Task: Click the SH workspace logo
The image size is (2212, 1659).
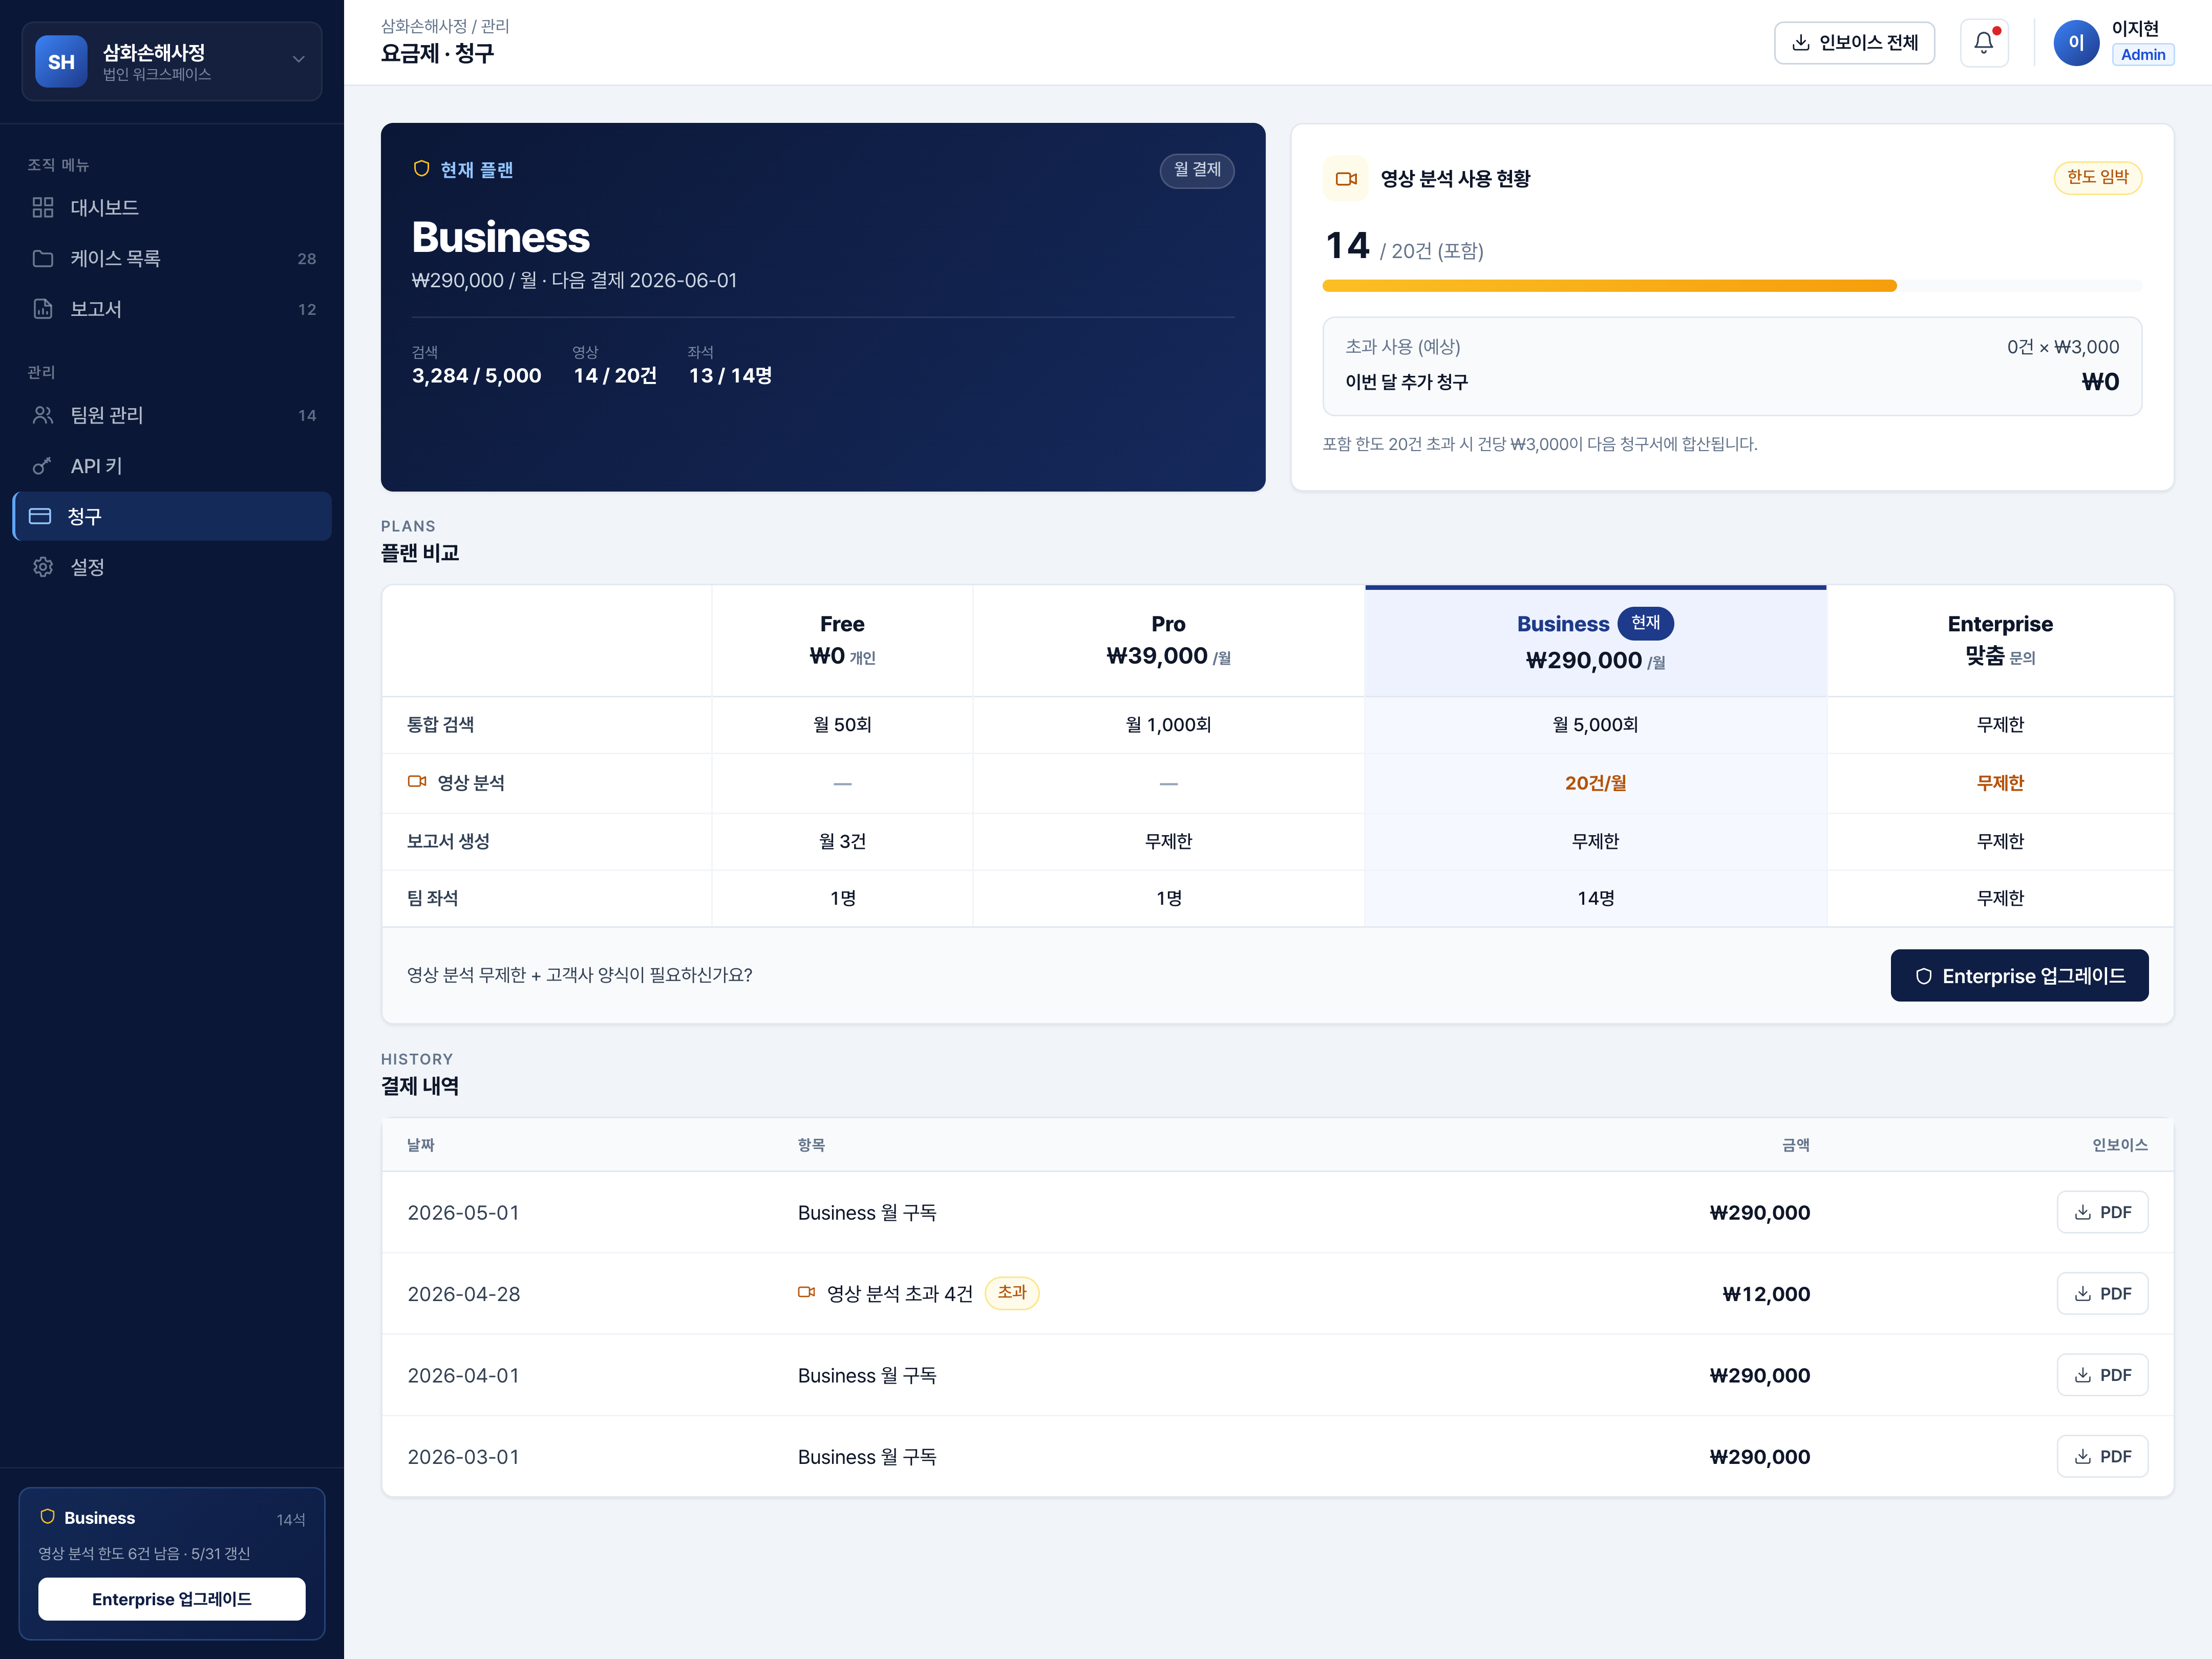Action: pyautogui.click(x=61, y=62)
